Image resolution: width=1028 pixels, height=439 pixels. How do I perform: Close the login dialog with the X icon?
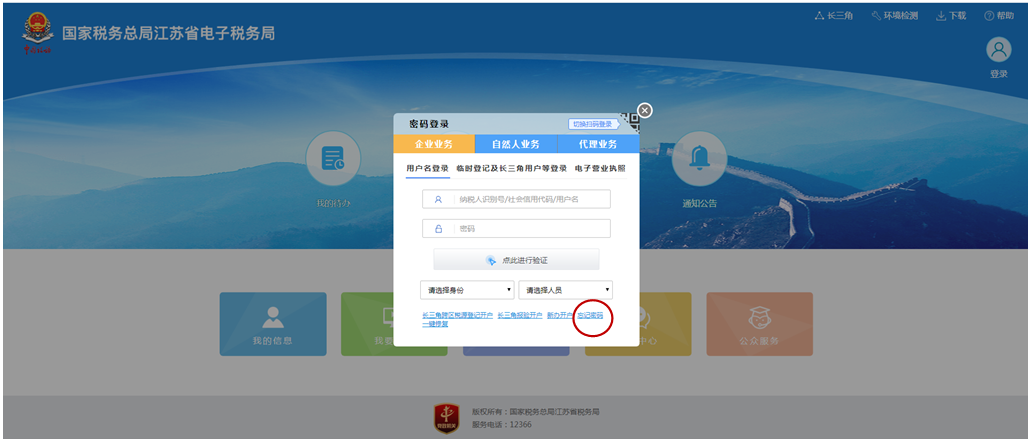click(645, 111)
